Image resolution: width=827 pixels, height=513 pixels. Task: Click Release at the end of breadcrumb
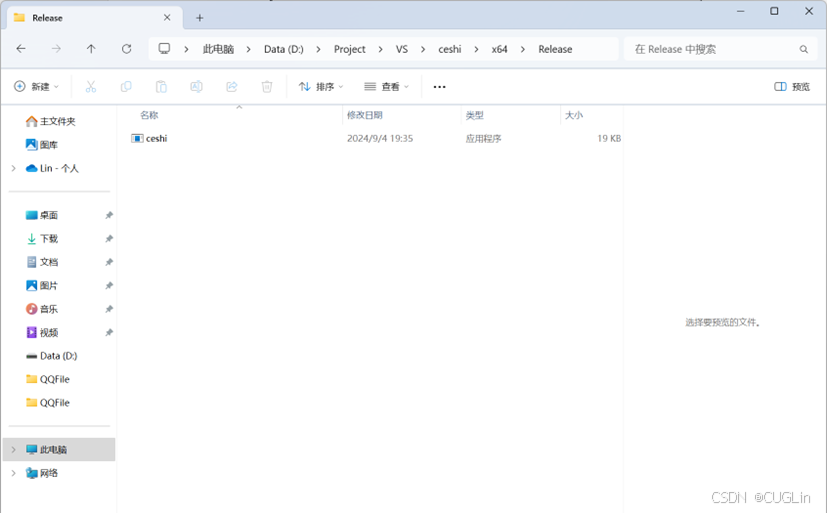(x=555, y=49)
